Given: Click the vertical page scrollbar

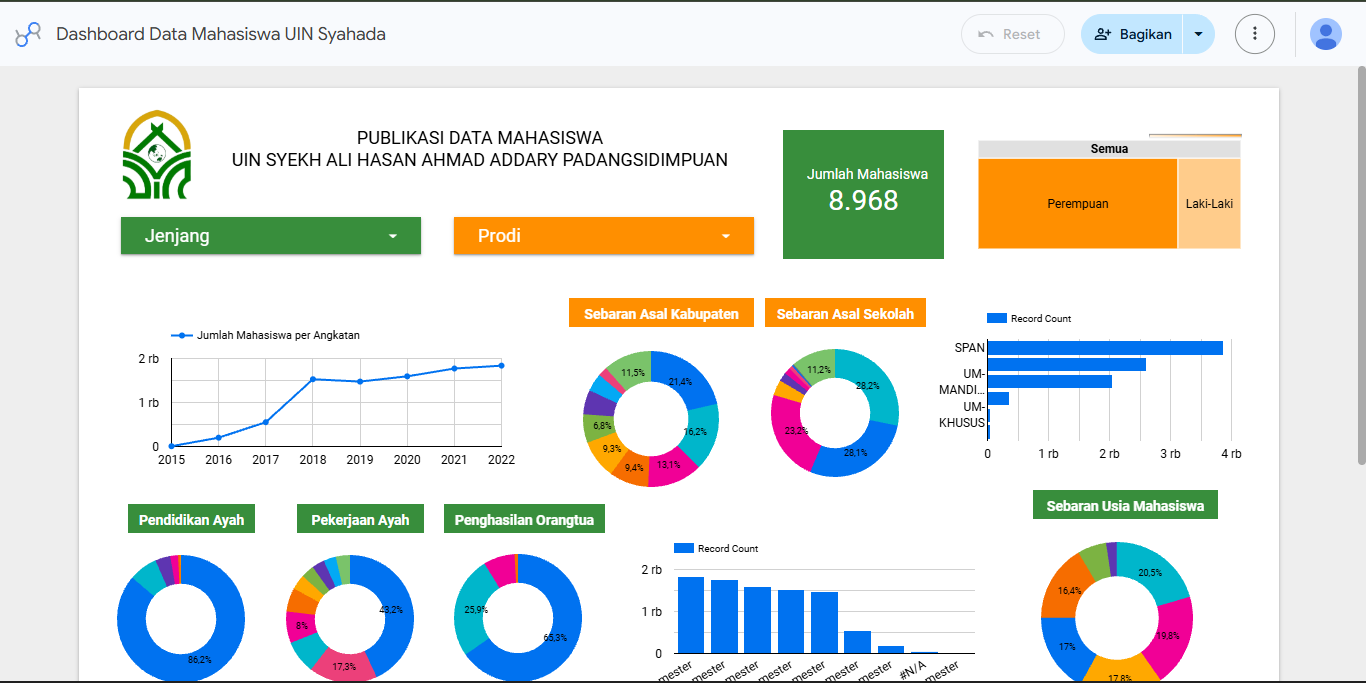Looking at the screenshot, I should coord(1360,265).
